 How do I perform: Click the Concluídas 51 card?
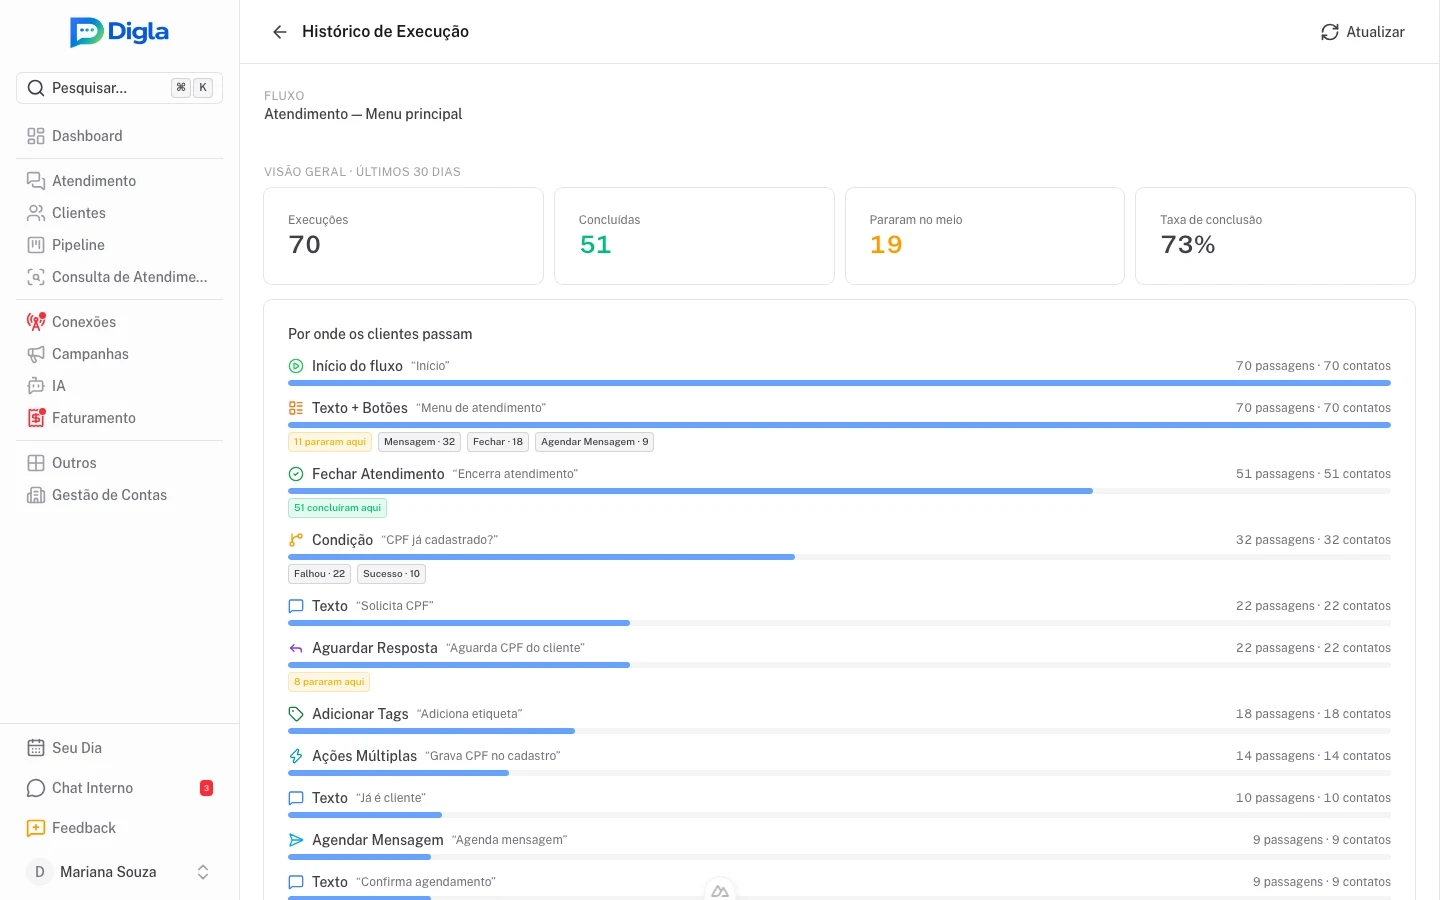[x=694, y=236]
